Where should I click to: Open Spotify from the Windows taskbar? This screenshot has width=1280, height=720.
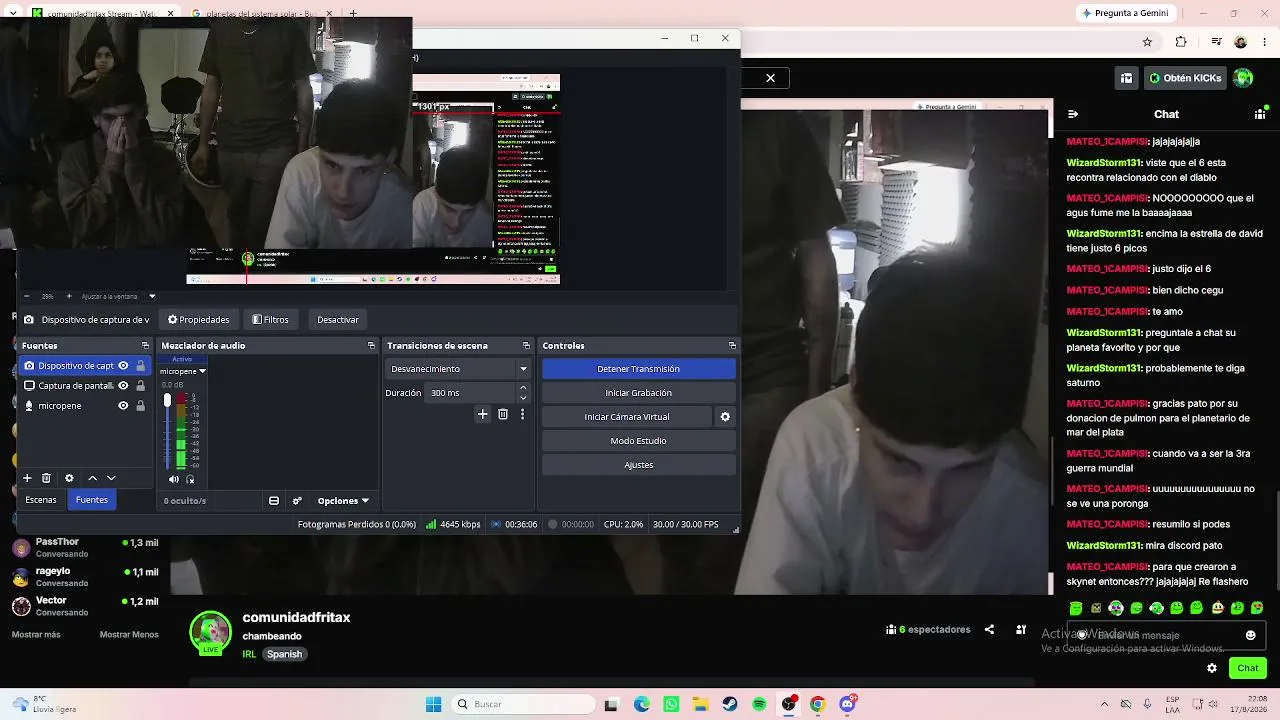(x=759, y=704)
